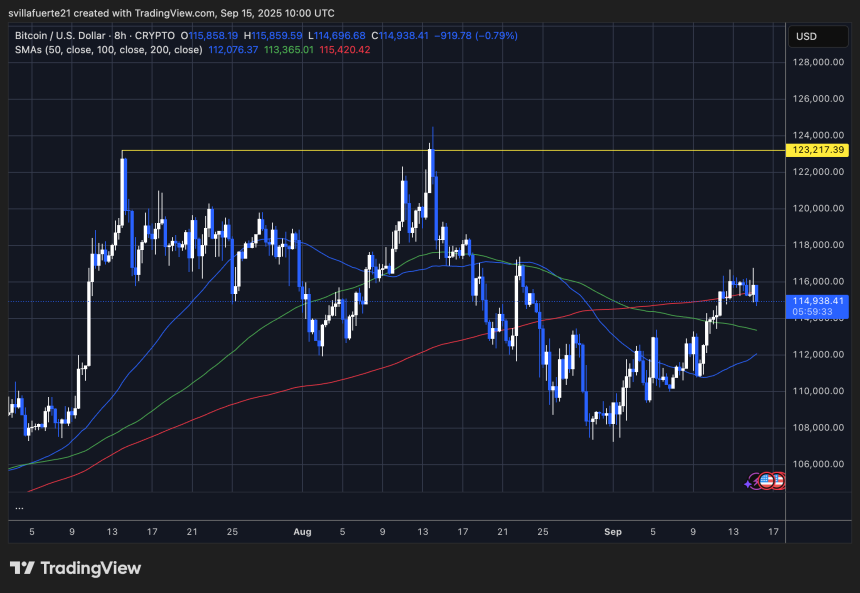Click the yellow line price label 123,217.39
Screen dimensions: 860x593
point(820,150)
